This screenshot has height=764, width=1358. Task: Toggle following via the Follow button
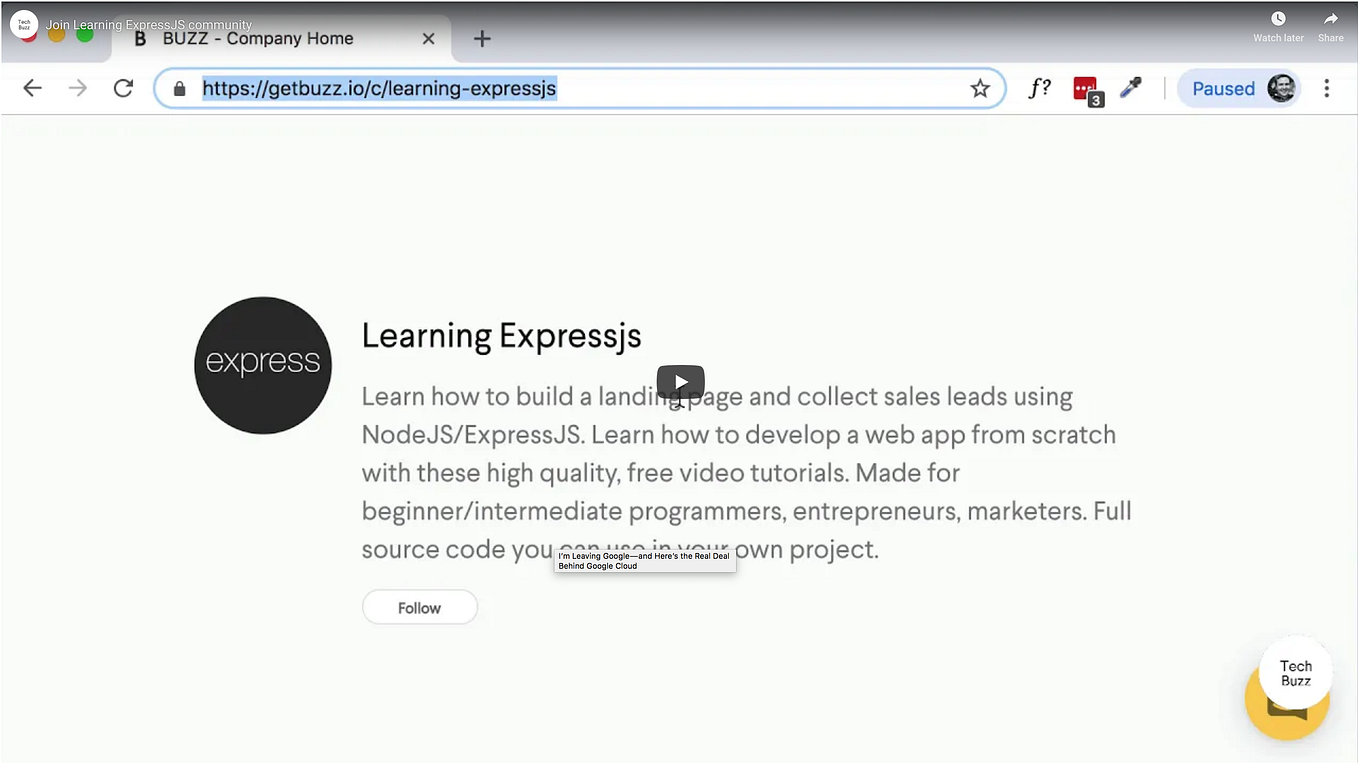pyautogui.click(x=419, y=607)
